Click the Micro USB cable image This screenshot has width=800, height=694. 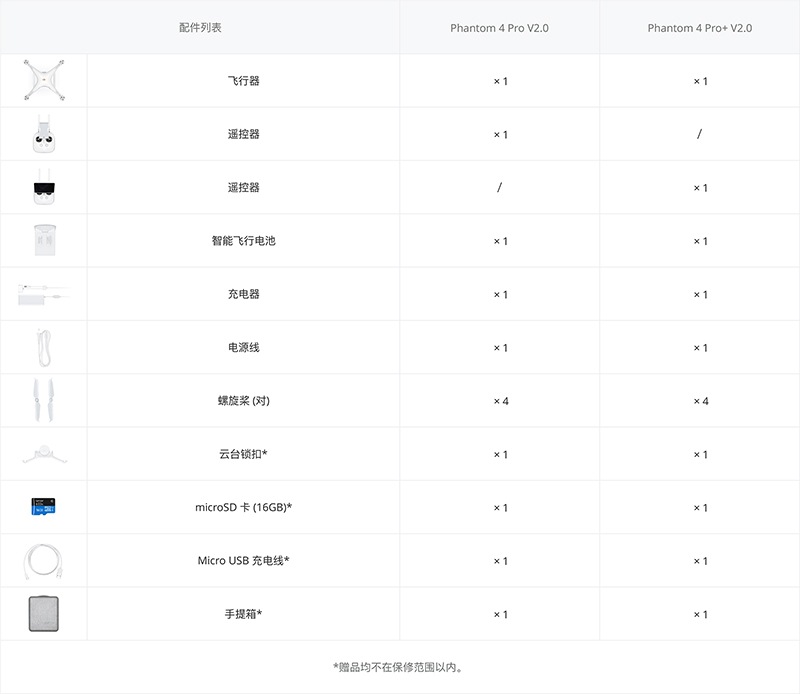(x=43, y=561)
